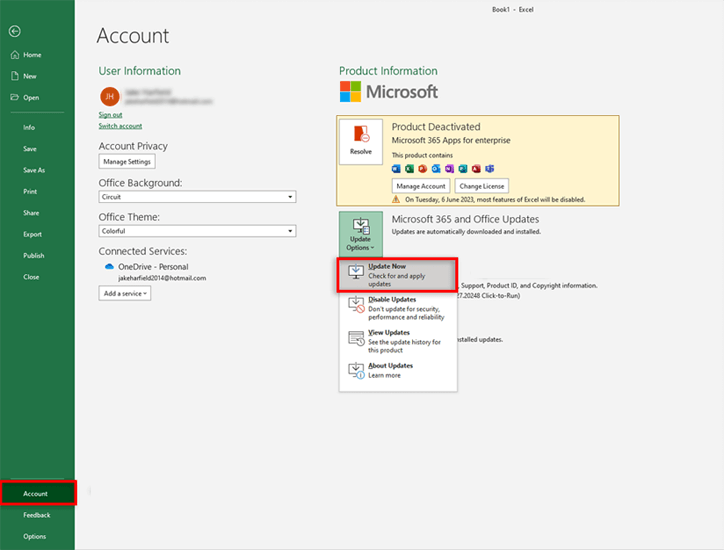724x550 pixels.
Task: Click the Change License button
Action: tap(482, 186)
